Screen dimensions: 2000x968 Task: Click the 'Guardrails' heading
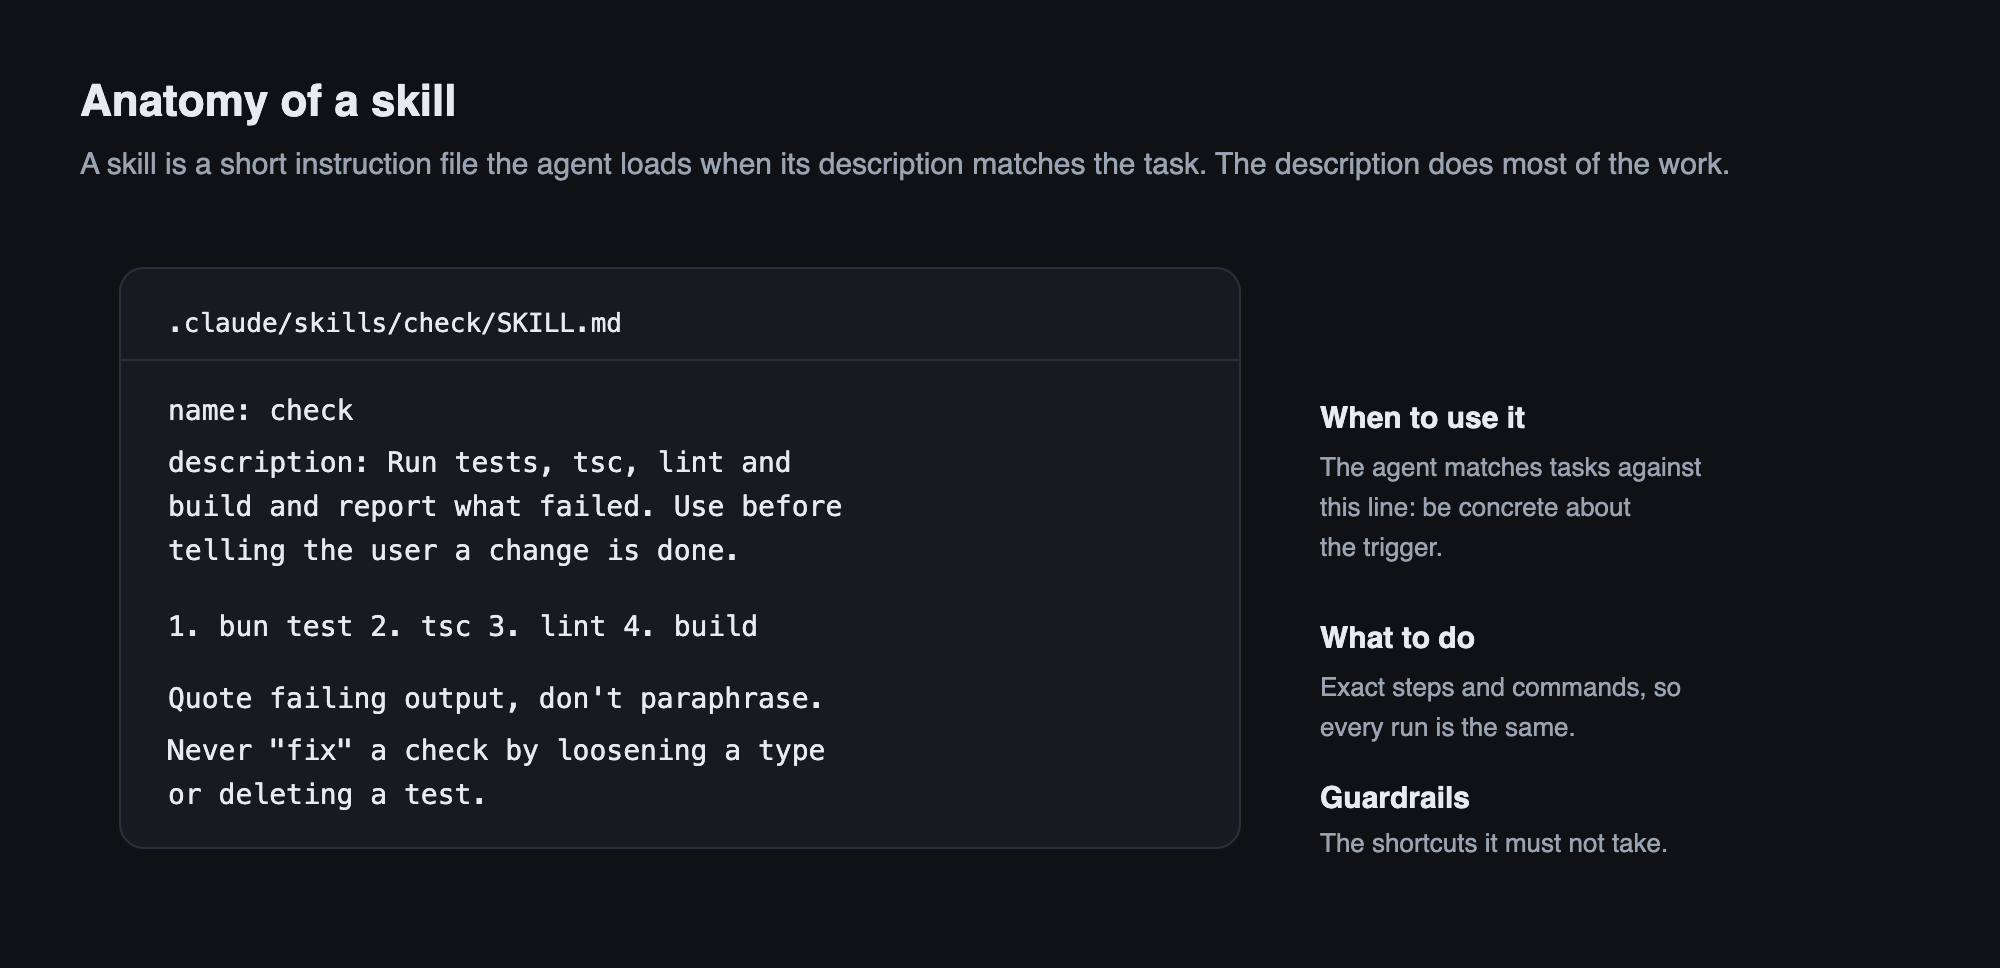pos(1395,798)
